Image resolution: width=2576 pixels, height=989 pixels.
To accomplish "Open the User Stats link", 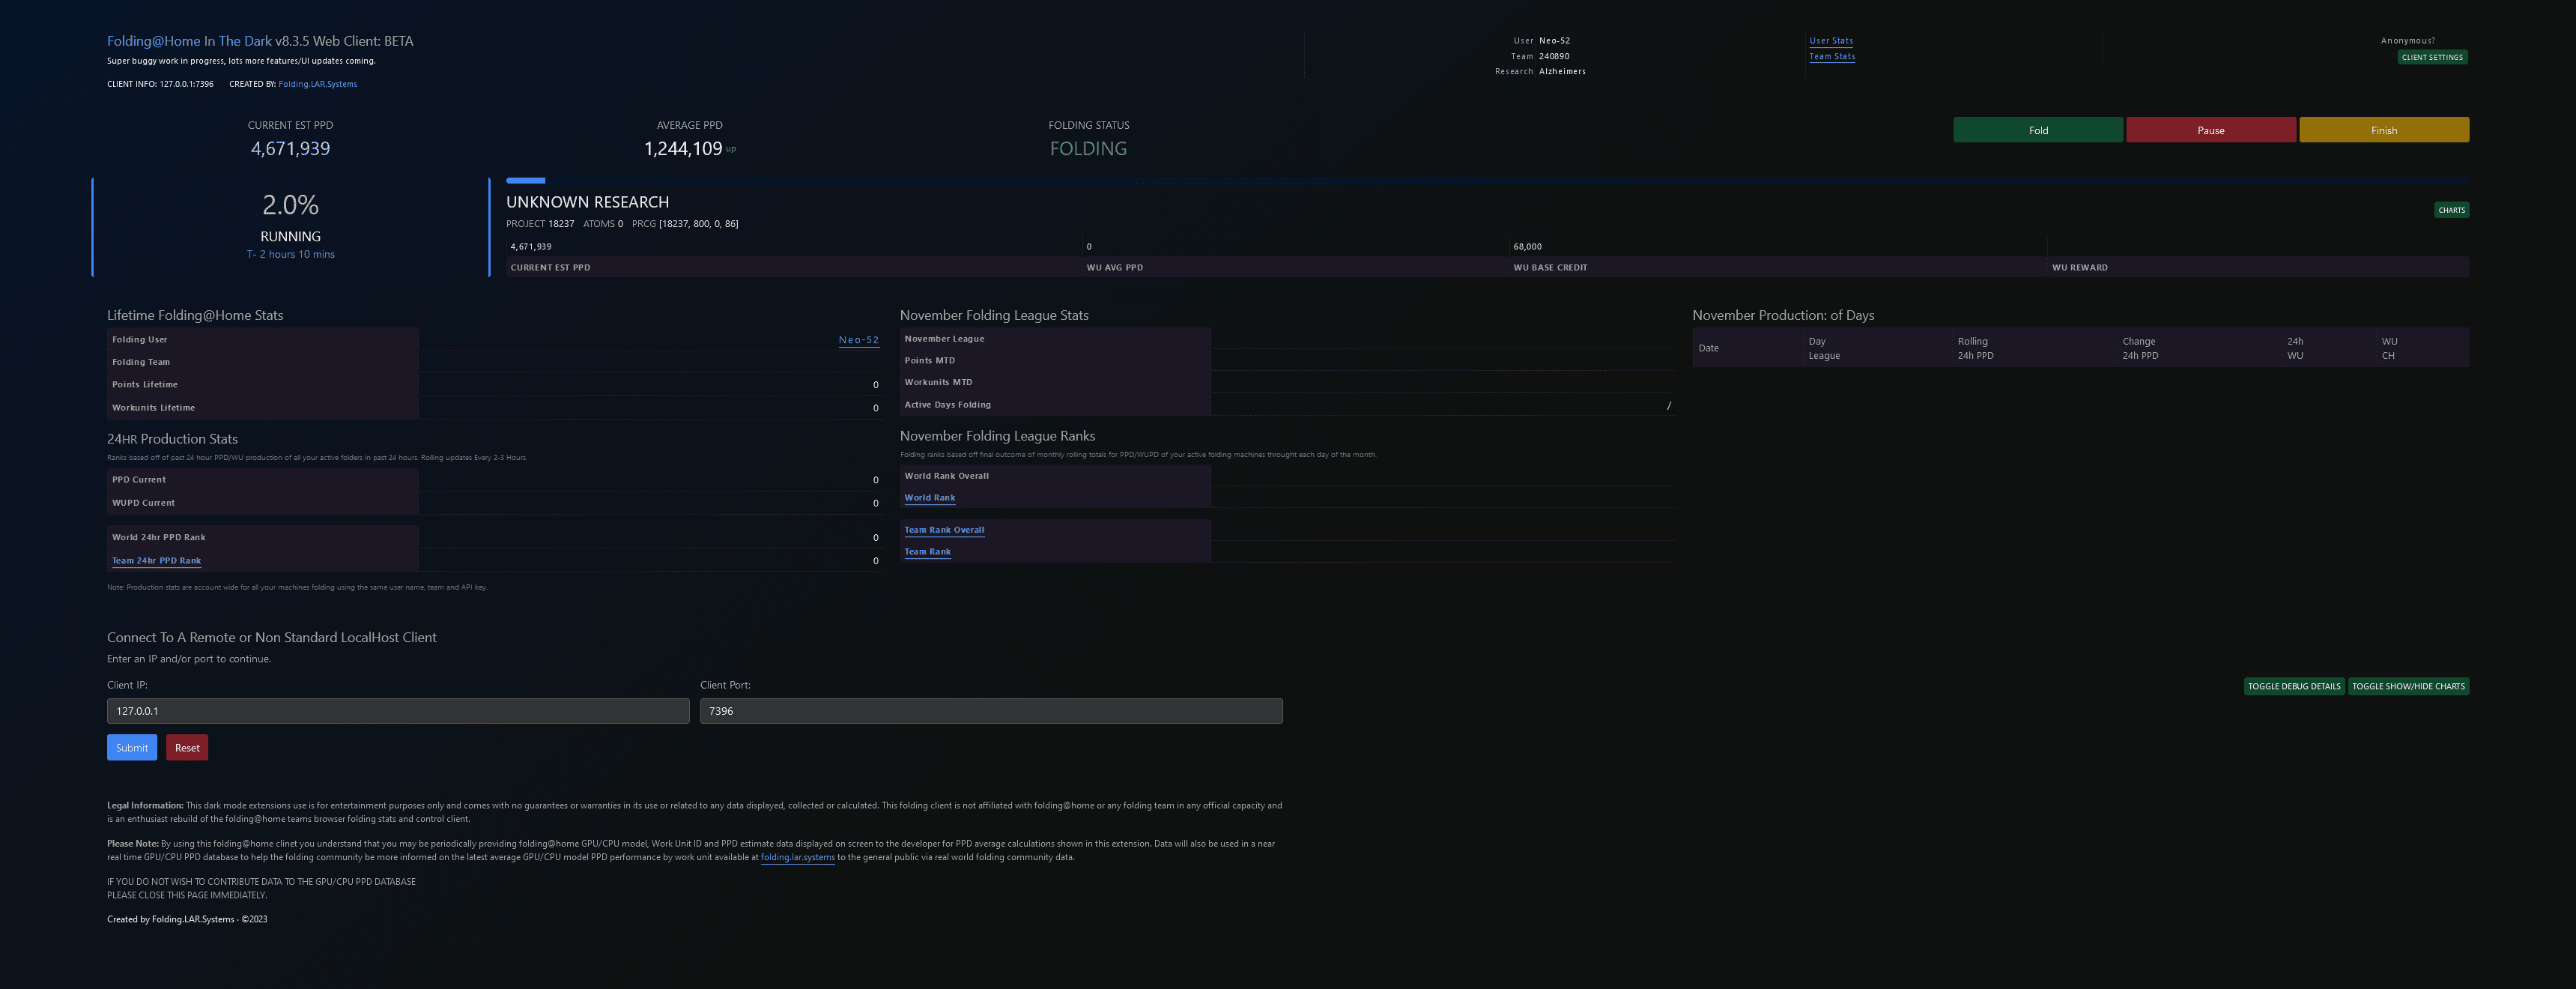I will (x=1830, y=41).
